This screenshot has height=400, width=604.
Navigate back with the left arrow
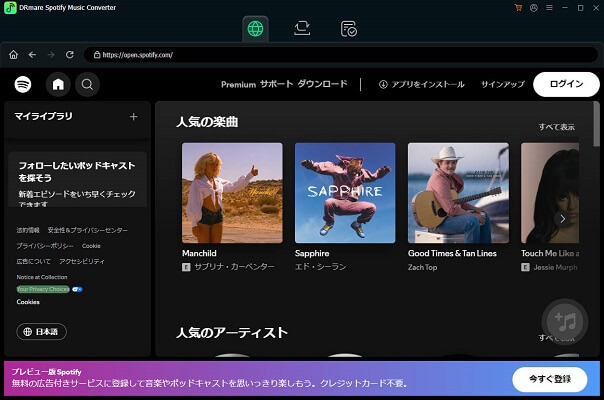point(32,55)
